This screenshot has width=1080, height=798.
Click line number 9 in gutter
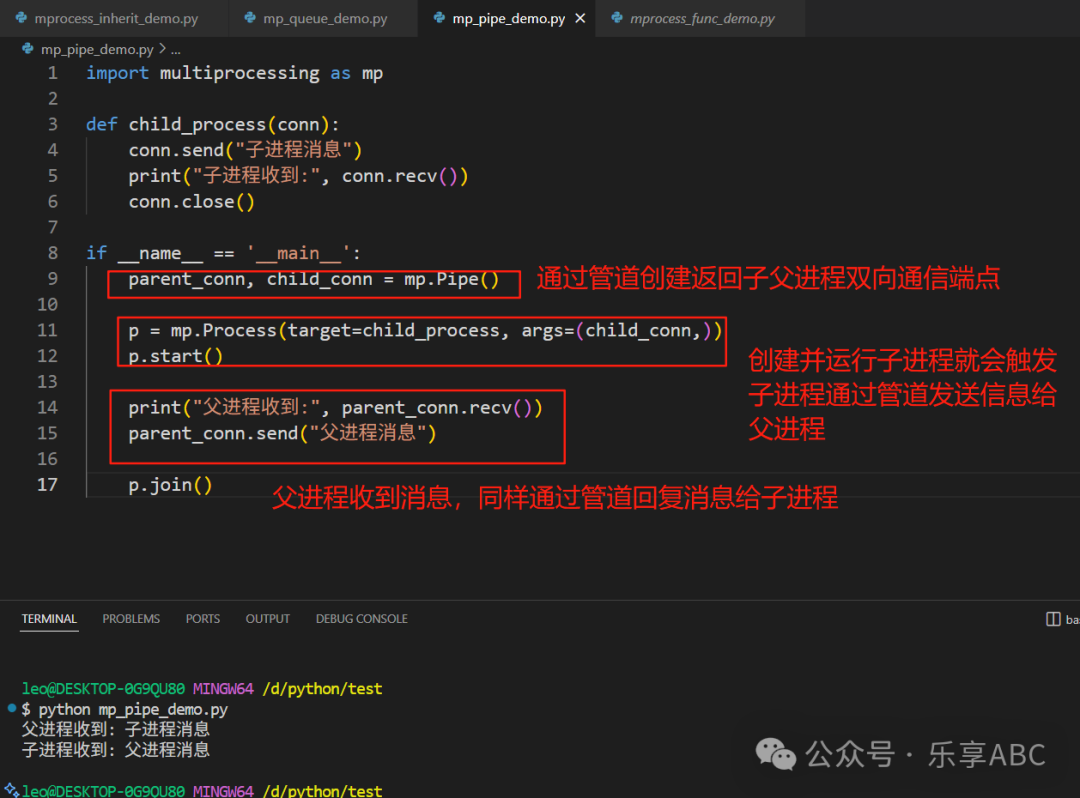point(53,279)
